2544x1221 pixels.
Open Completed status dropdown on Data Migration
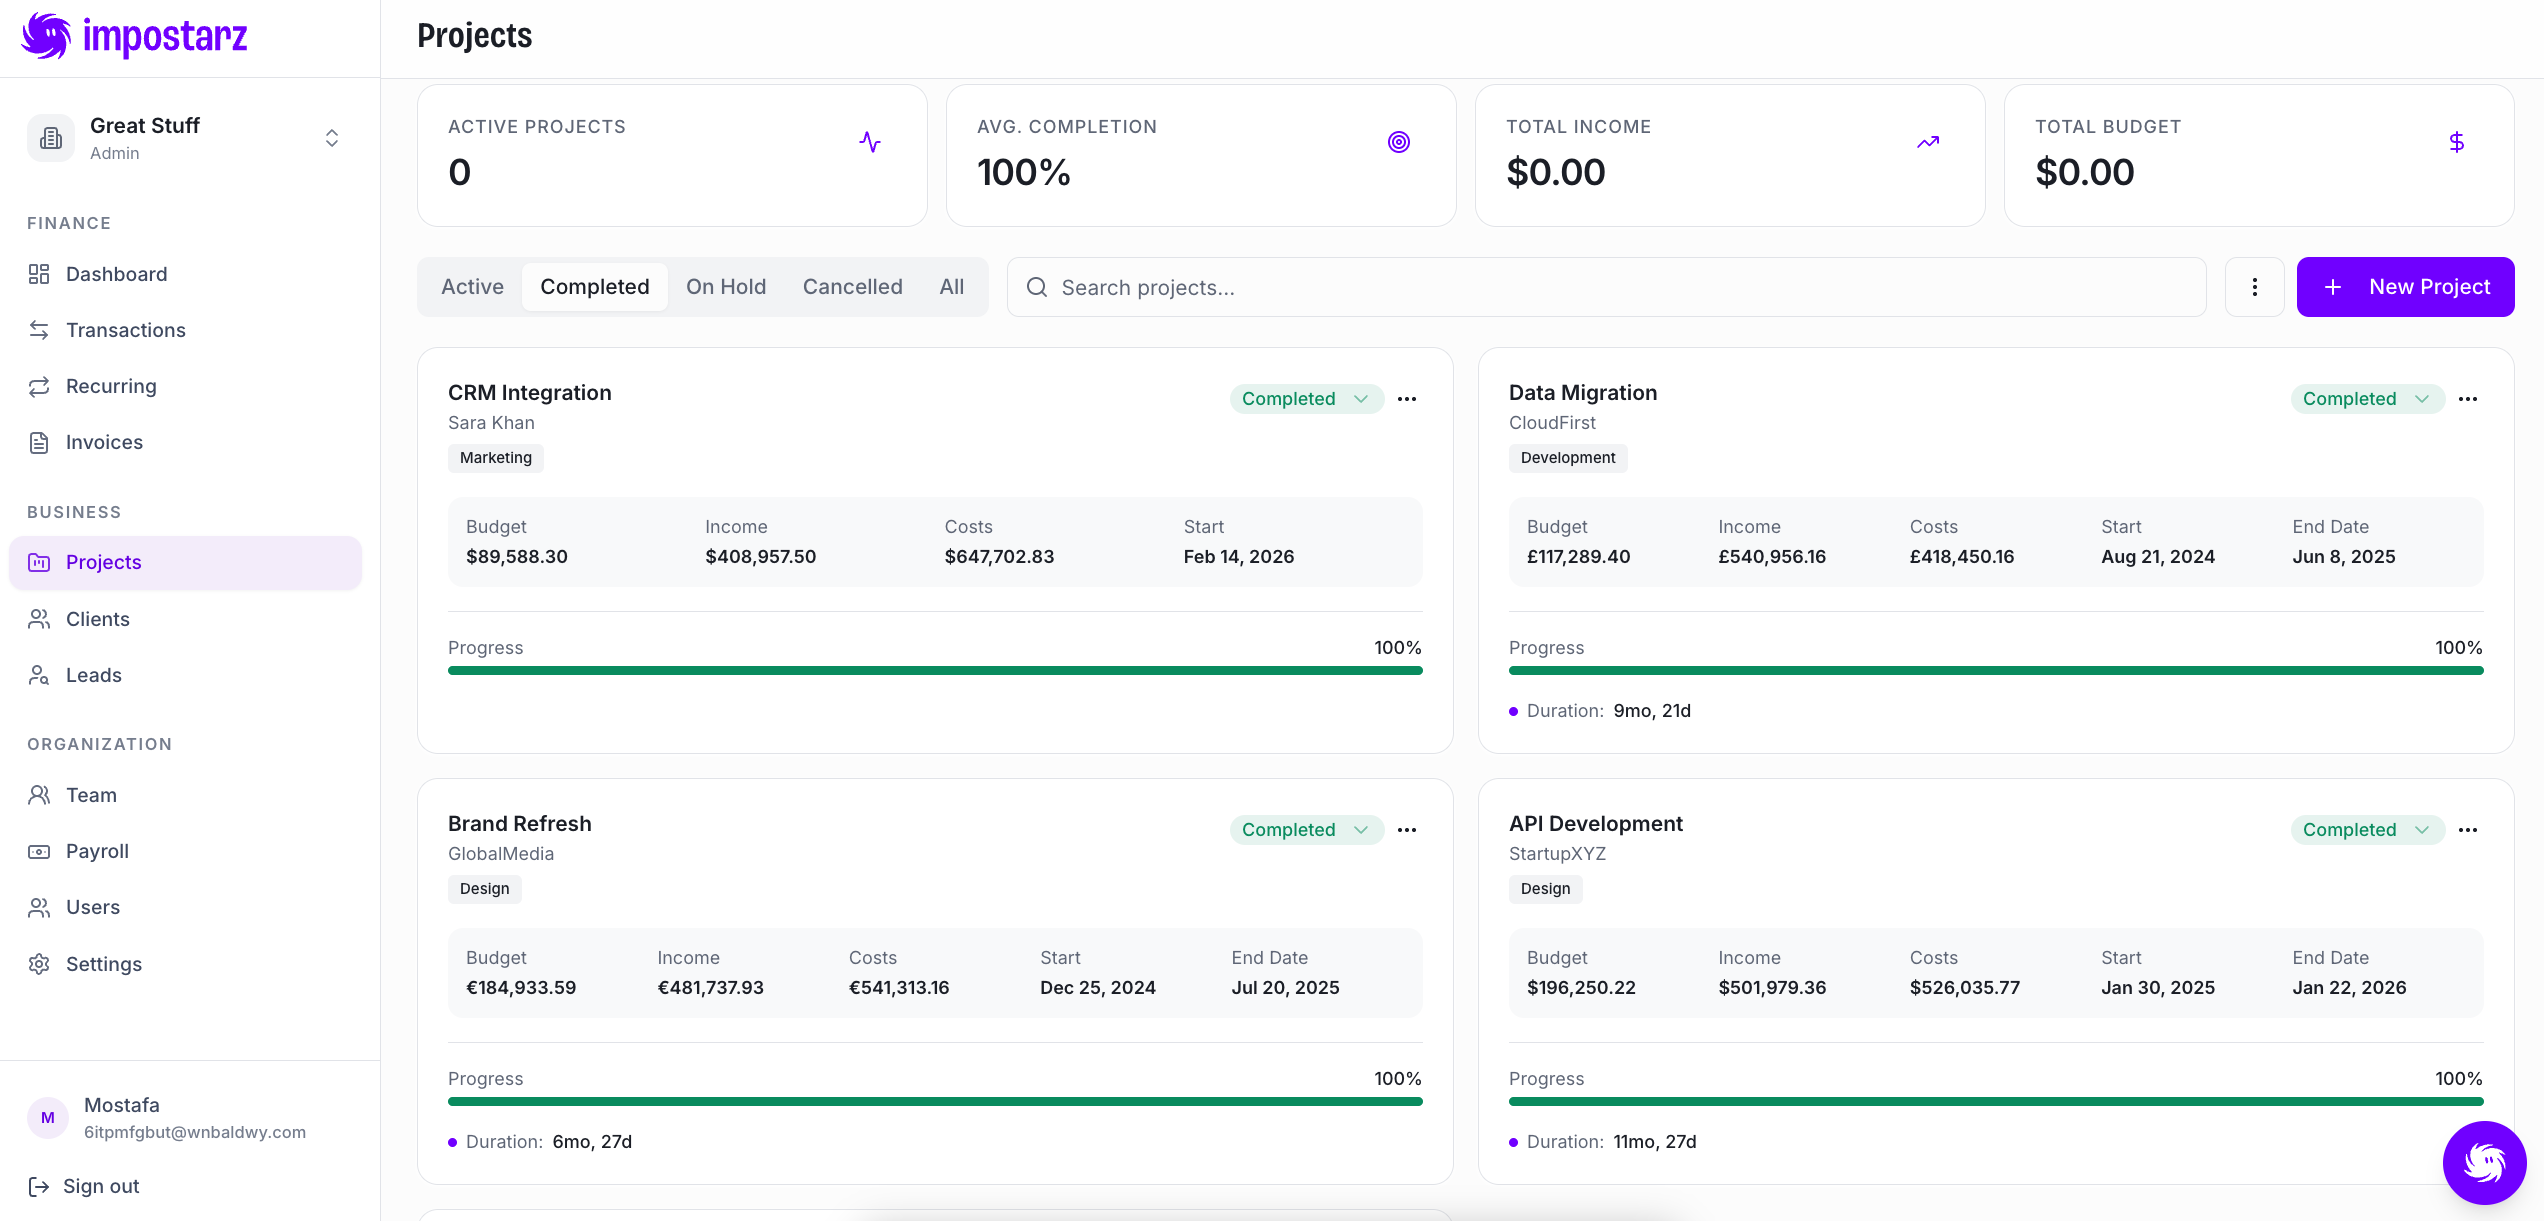2367,399
